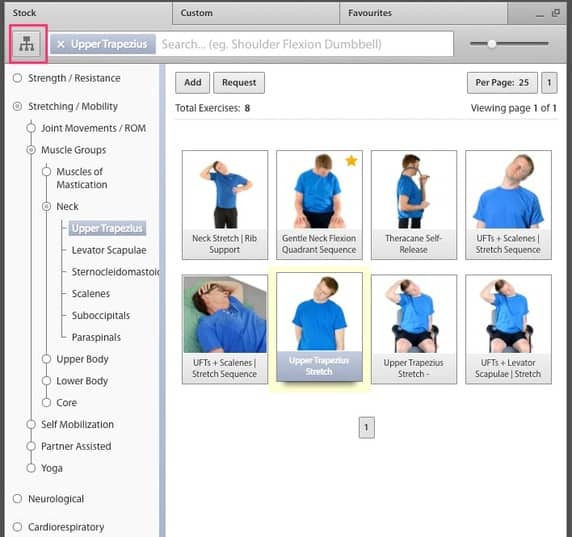Click the Add button
572x537 pixels.
click(193, 83)
